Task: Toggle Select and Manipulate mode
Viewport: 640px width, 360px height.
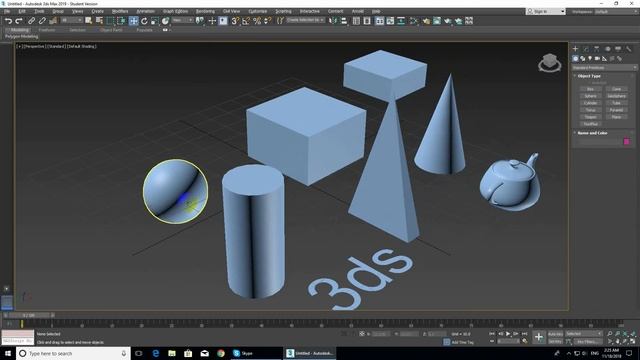Action: (x=212, y=21)
